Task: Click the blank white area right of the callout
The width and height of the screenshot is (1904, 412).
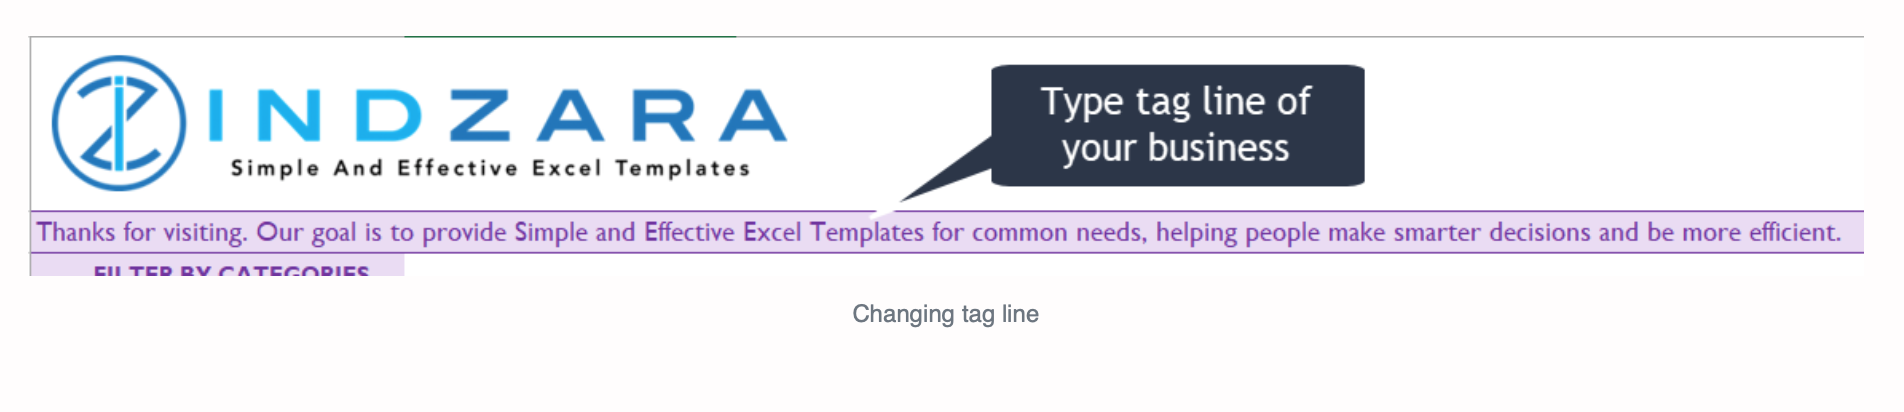Action: (1610, 125)
